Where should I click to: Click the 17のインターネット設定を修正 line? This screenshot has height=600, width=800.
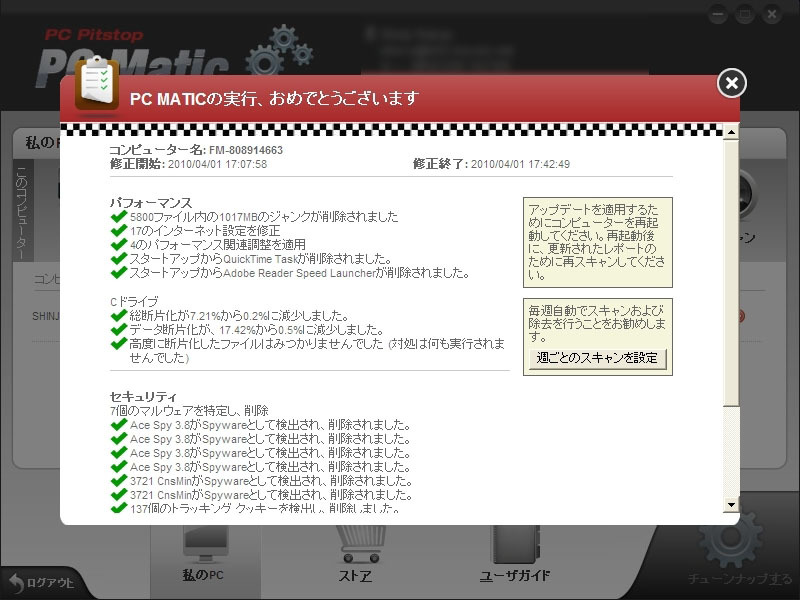[x=205, y=231]
